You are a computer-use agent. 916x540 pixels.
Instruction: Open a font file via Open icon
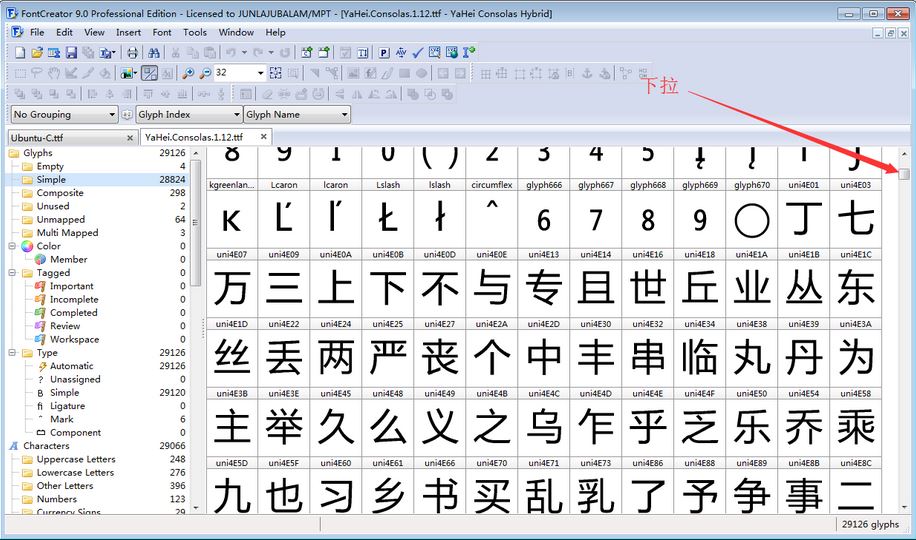click(x=37, y=53)
